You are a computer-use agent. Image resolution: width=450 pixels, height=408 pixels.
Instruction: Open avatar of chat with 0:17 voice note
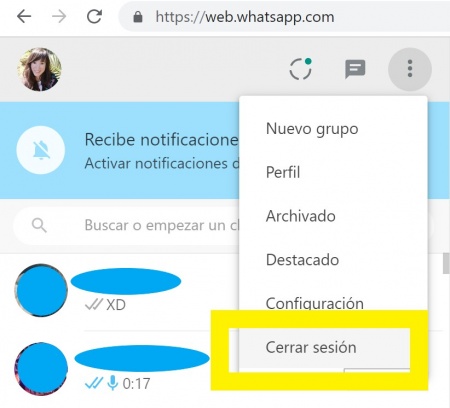click(x=41, y=369)
